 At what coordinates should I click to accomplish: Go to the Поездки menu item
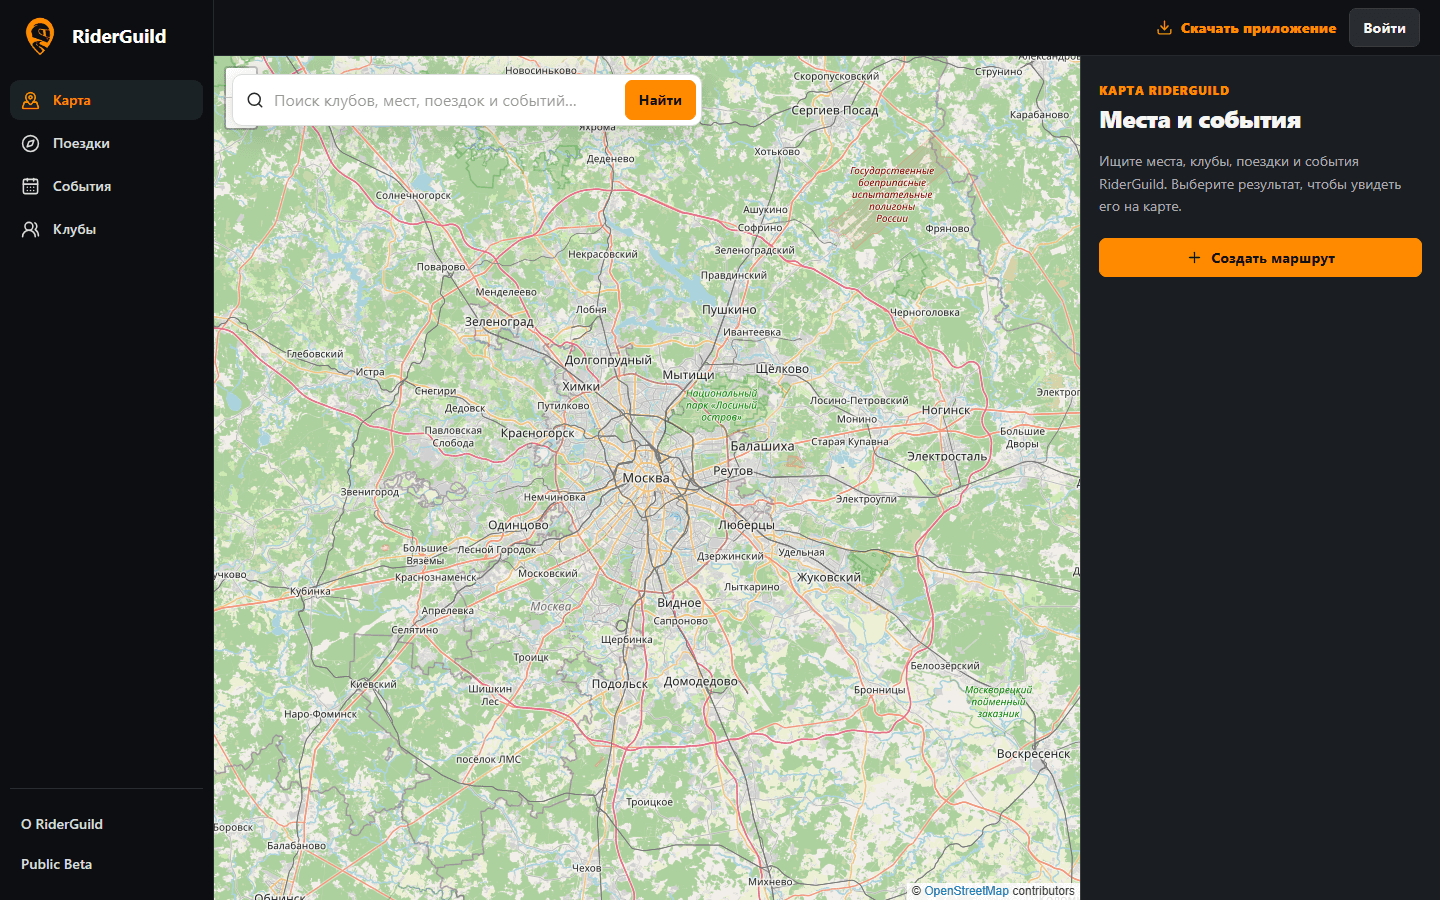(106, 143)
